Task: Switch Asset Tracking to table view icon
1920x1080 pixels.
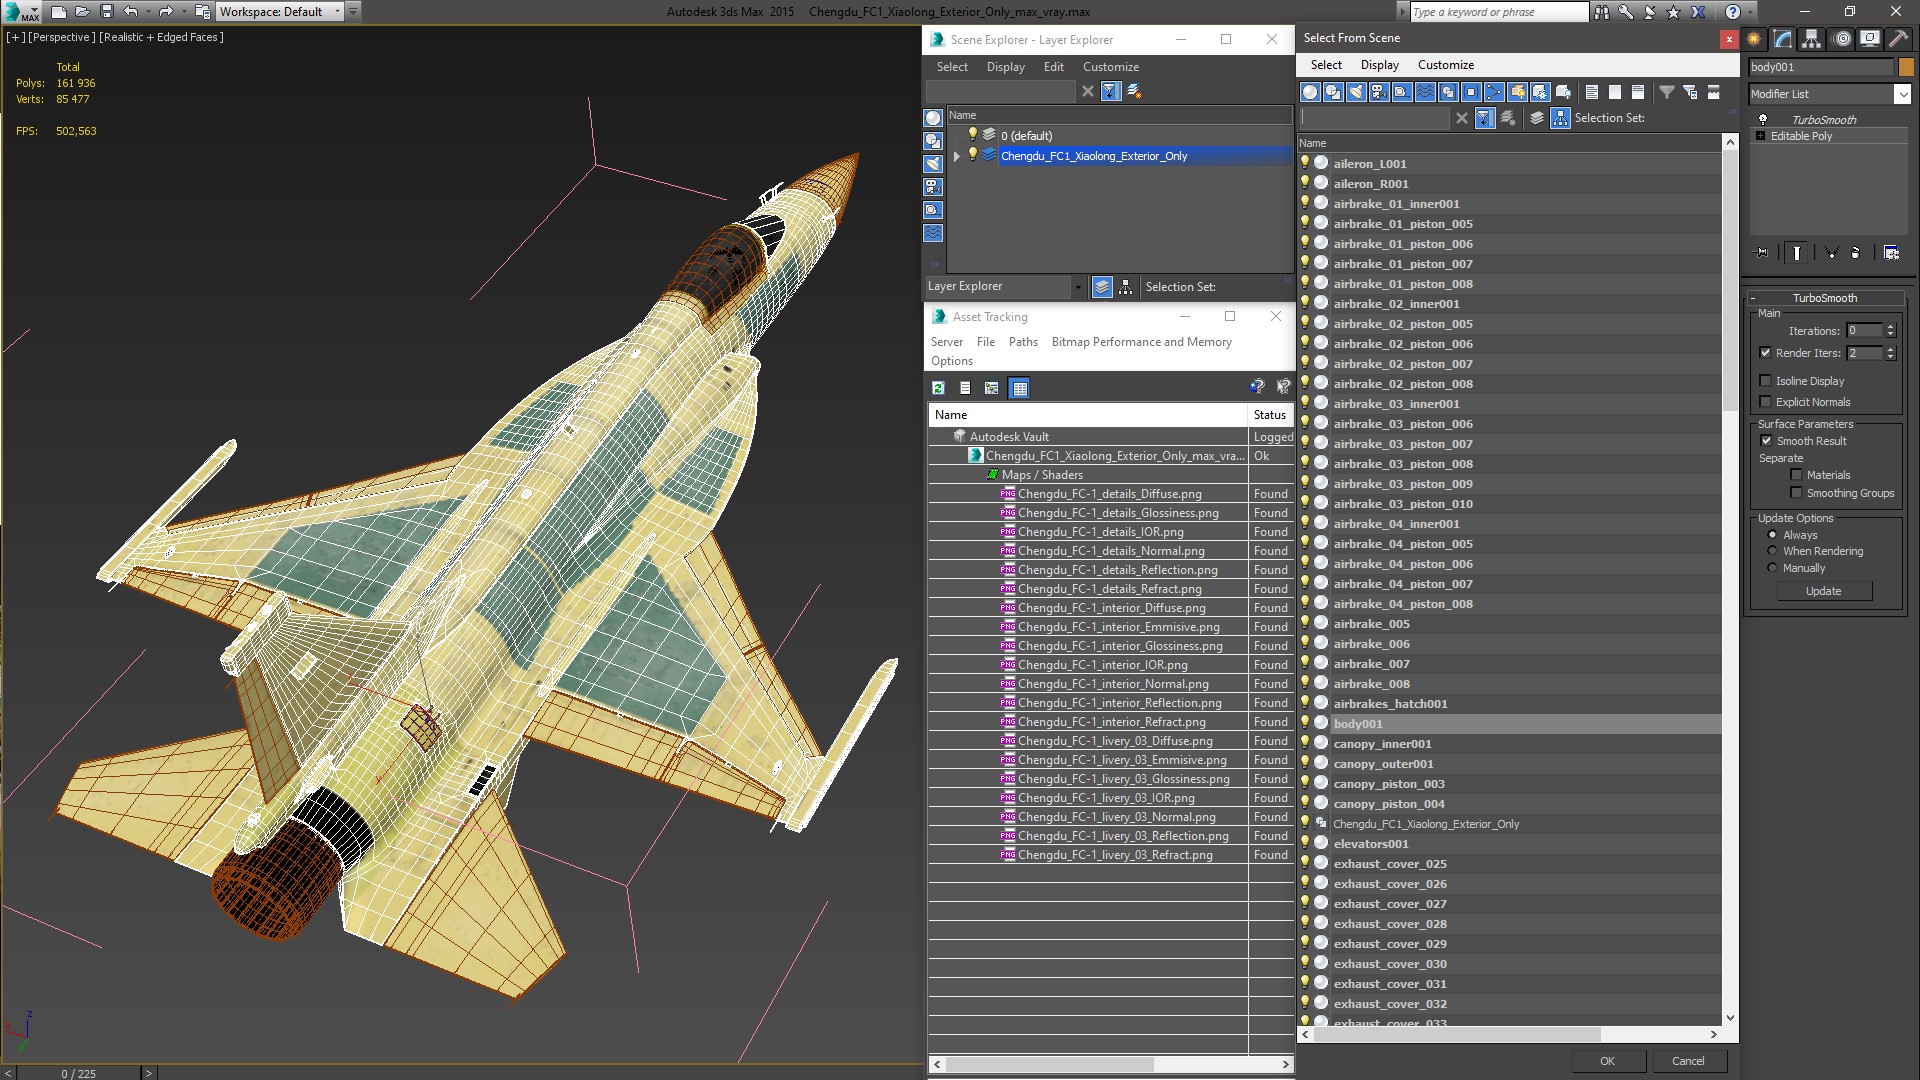Action: pyautogui.click(x=1019, y=388)
